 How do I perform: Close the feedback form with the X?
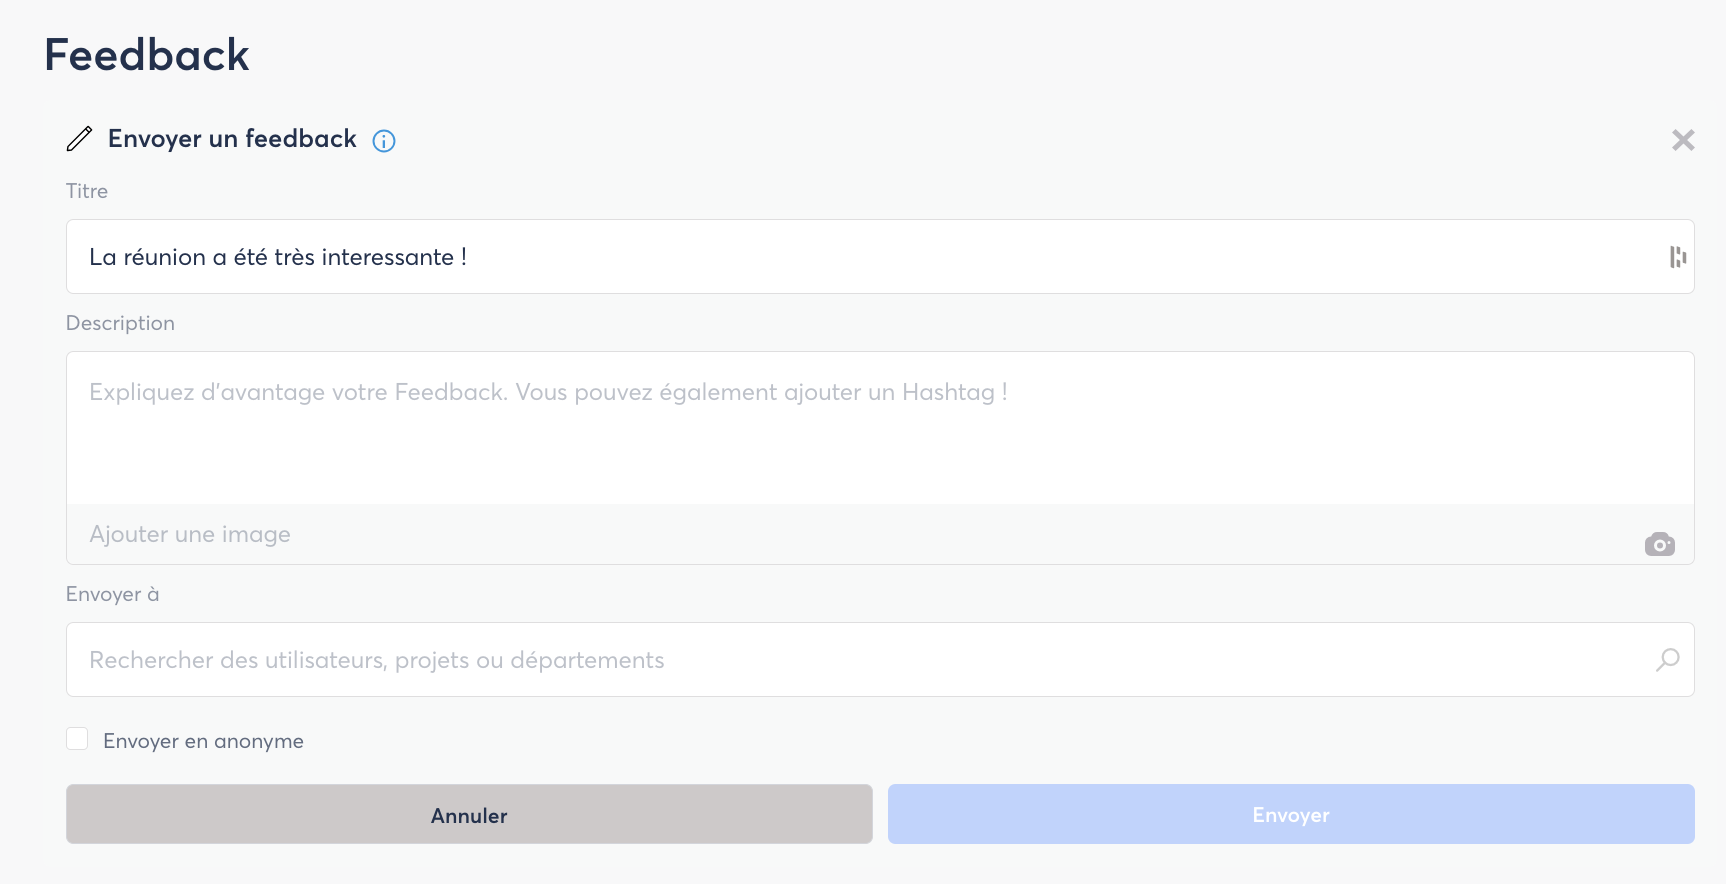coord(1683,140)
